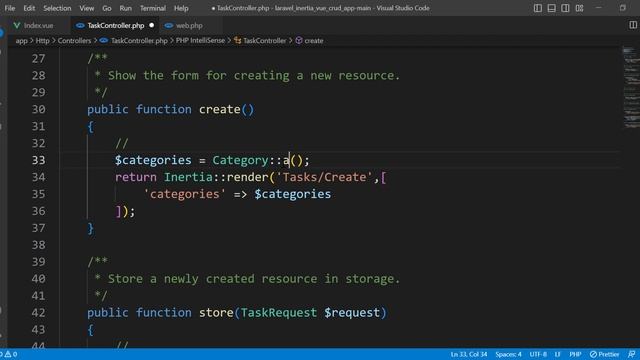
Task: Click the PHP file icon on TaskController.php tab
Action: pyautogui.click(x=80, y=25)
